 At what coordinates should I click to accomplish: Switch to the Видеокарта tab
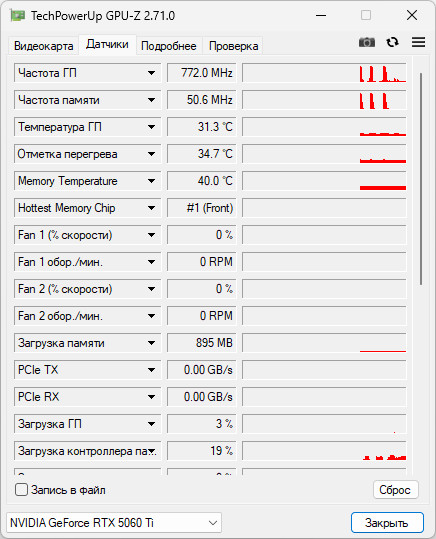[x=43, y=46]
